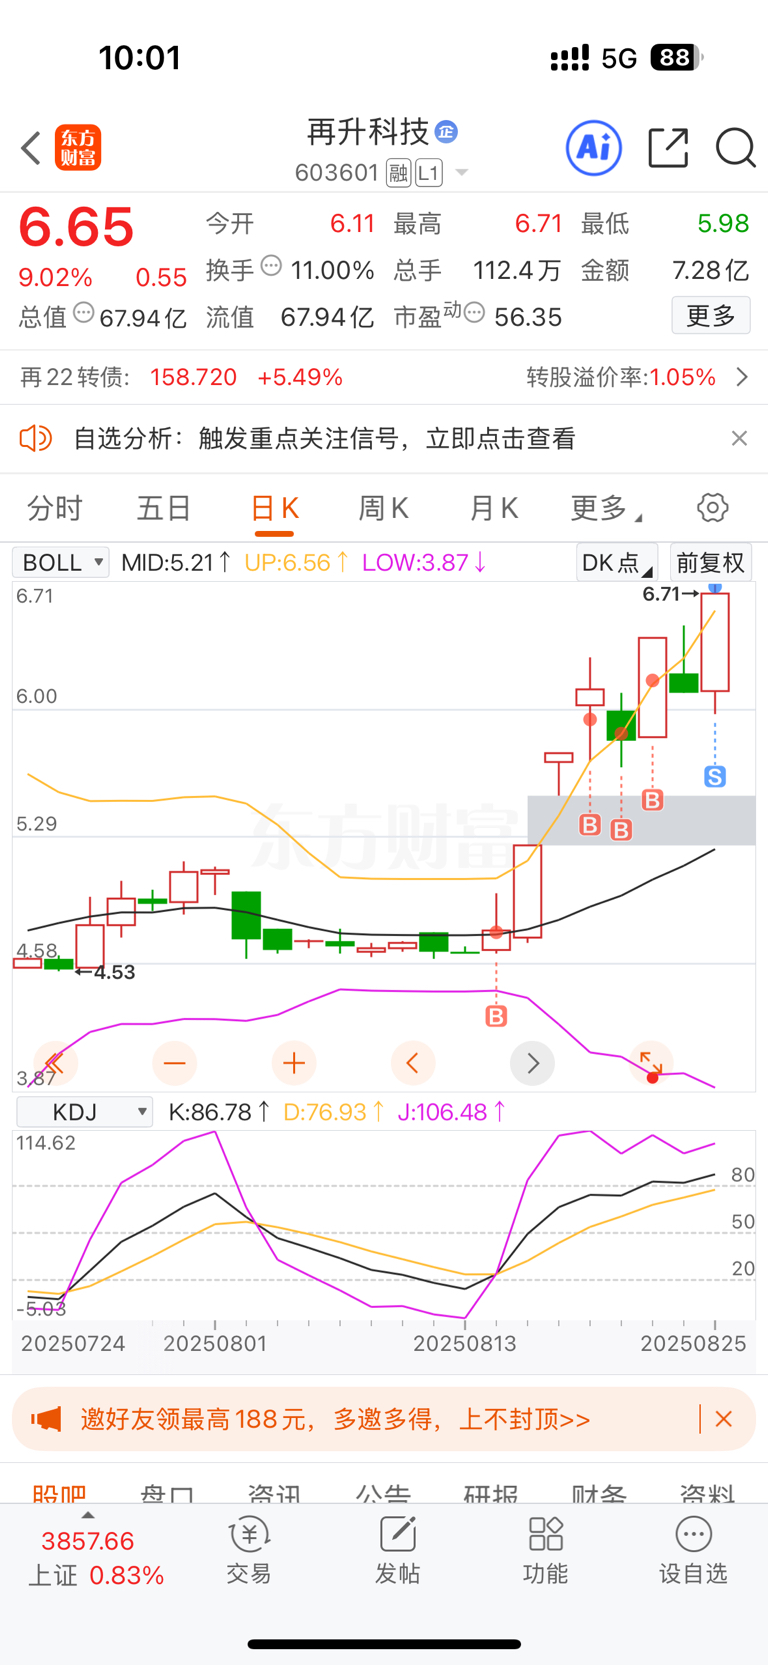Tap the speaker icon beside 自选分析
The image size is (769, 1665).
36,438
